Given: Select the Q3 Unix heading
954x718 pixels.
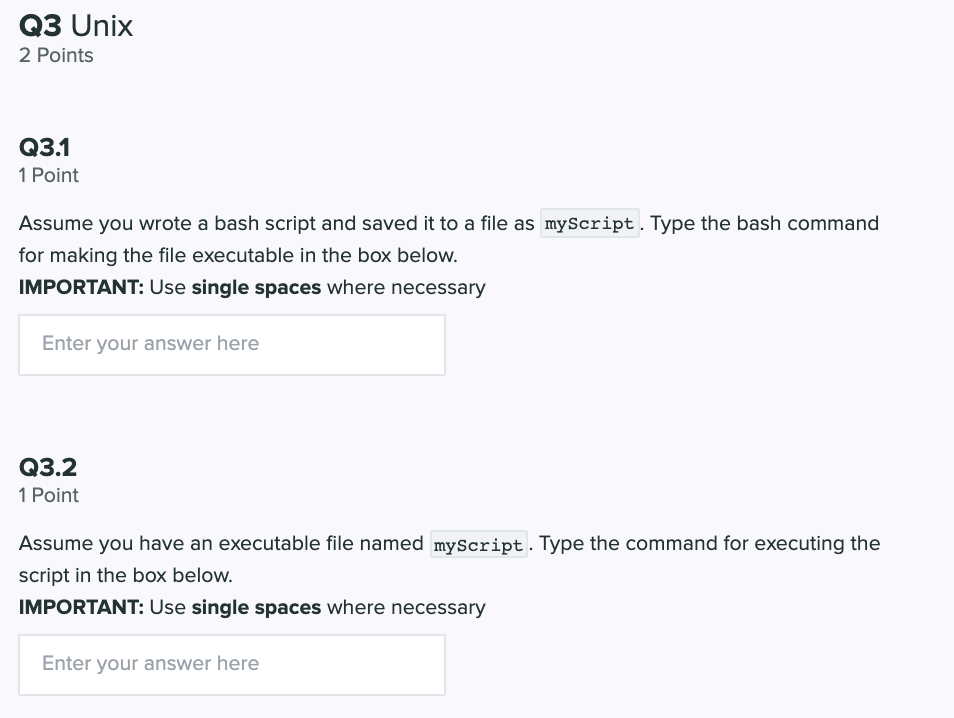Looking at the screenshot, I should (x=75, y=27).
